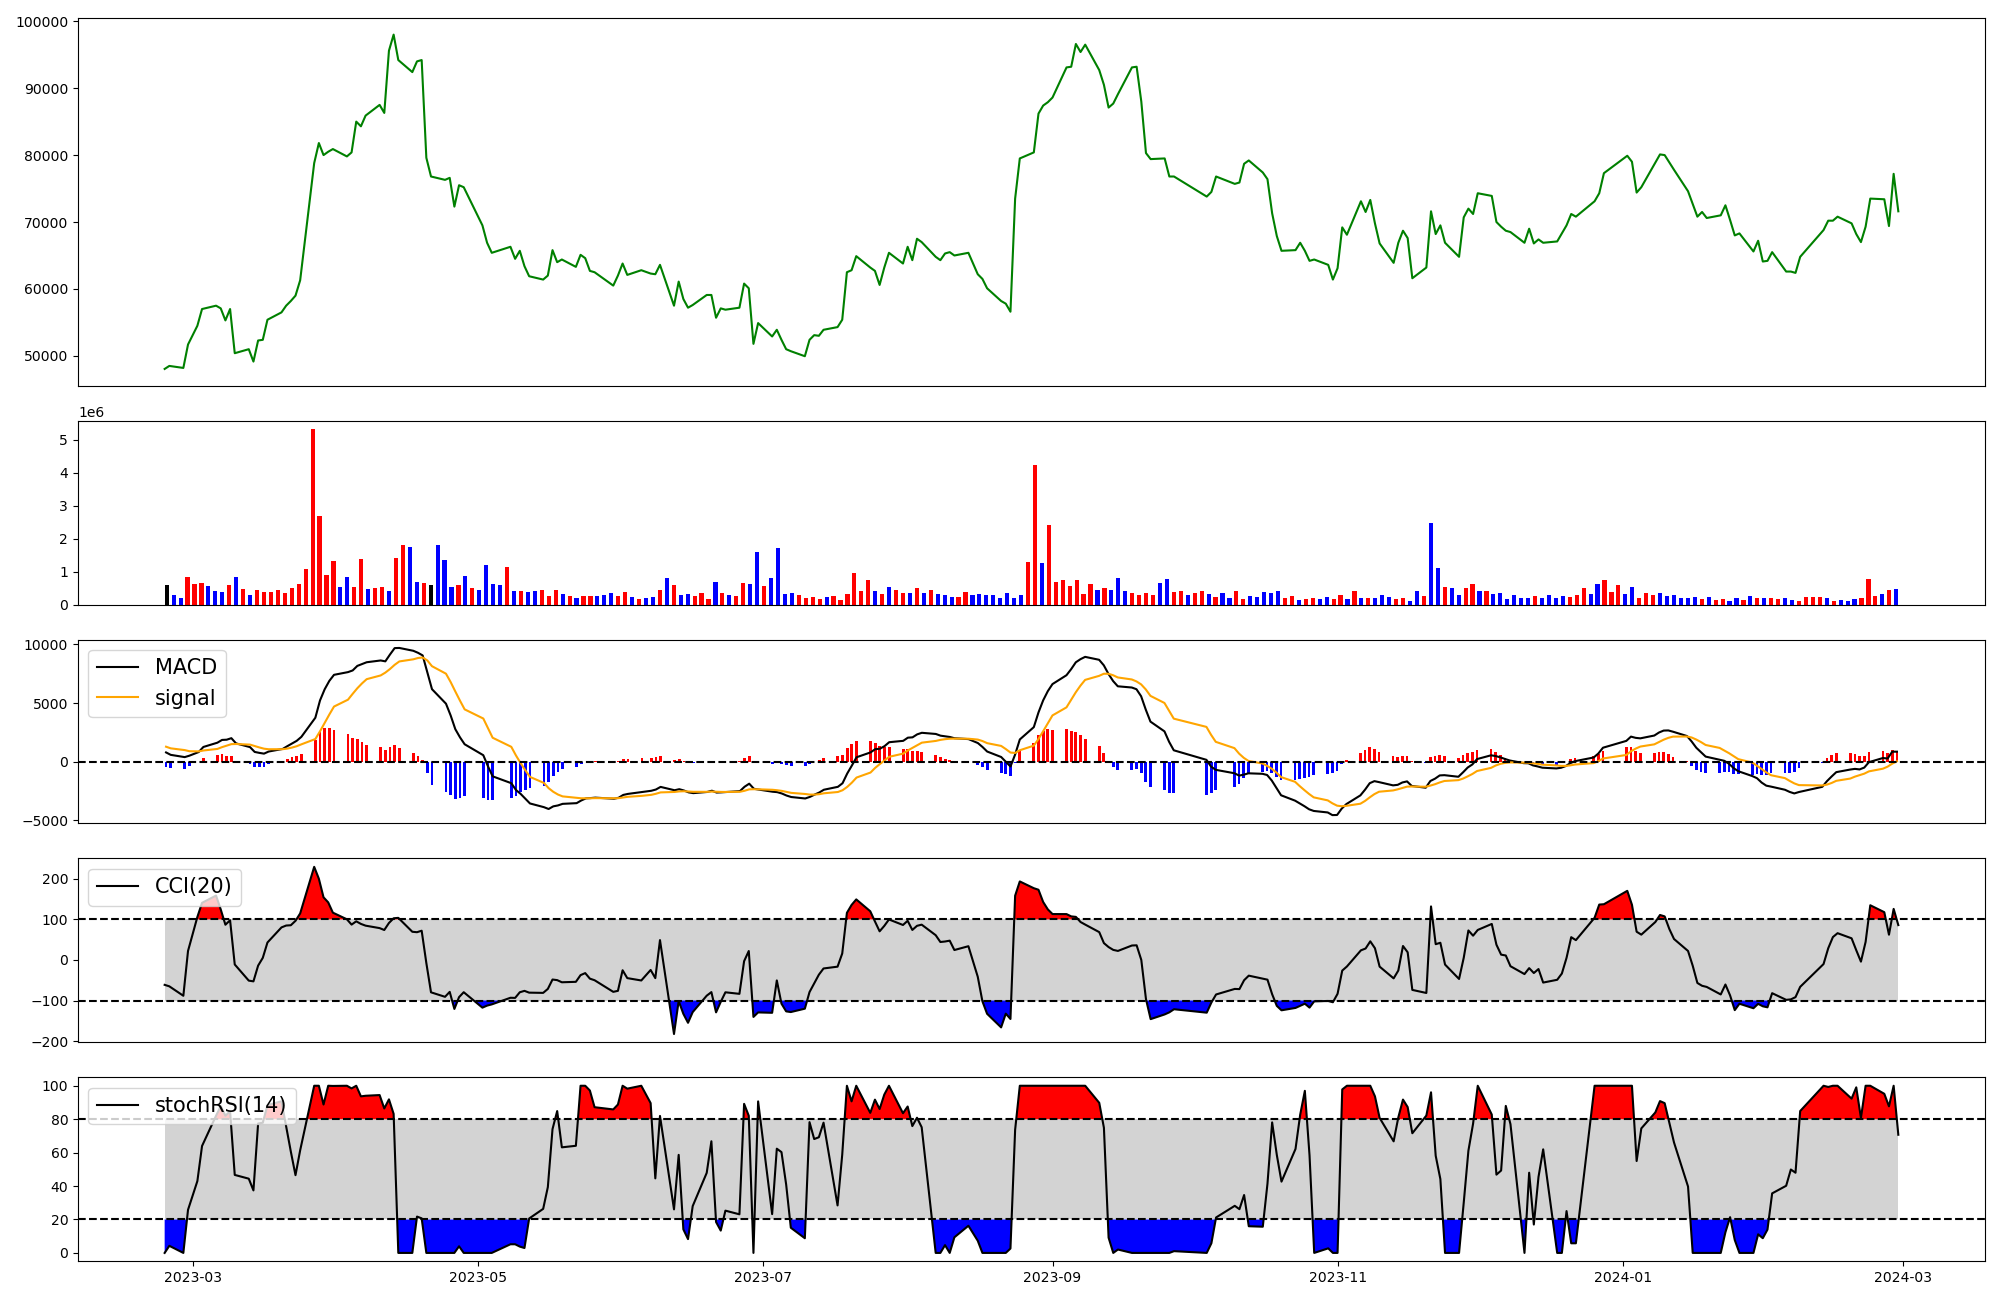2000x1300 pixels.
Task: Click the CCI(20) legend entry
Action: (x=192, y=886)
